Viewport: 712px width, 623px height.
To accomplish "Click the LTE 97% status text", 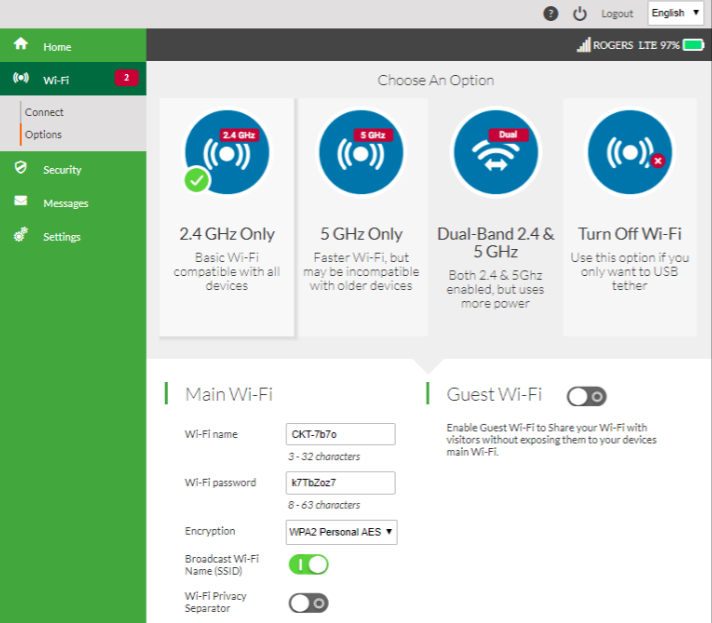I will 659,45.
